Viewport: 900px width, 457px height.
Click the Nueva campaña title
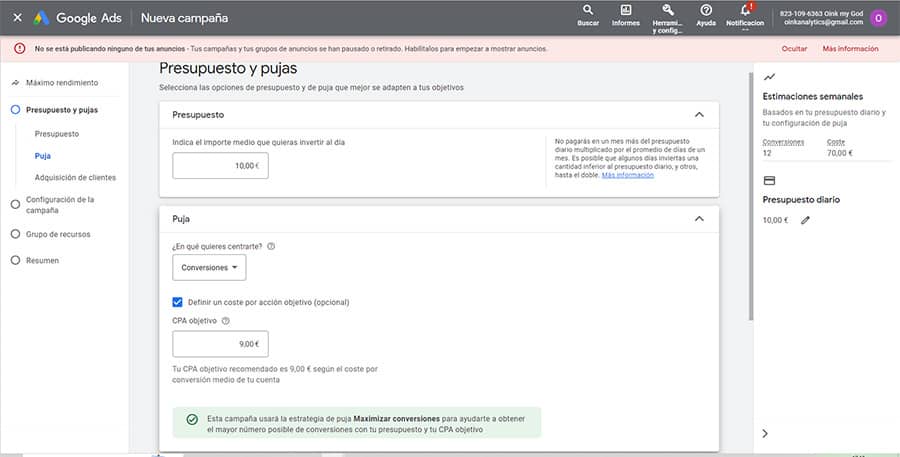(184, 18)
